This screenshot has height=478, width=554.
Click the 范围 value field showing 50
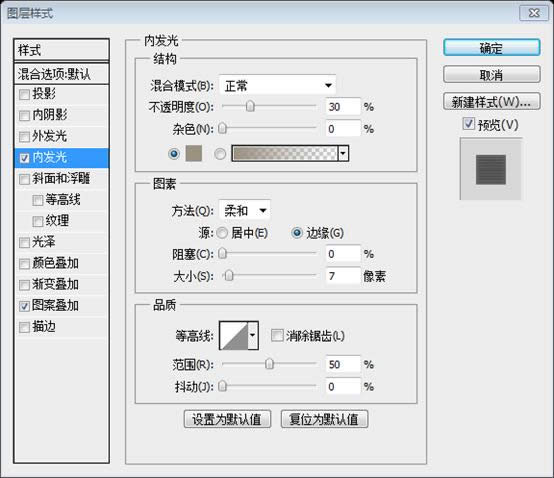click(x=343, y=364)
